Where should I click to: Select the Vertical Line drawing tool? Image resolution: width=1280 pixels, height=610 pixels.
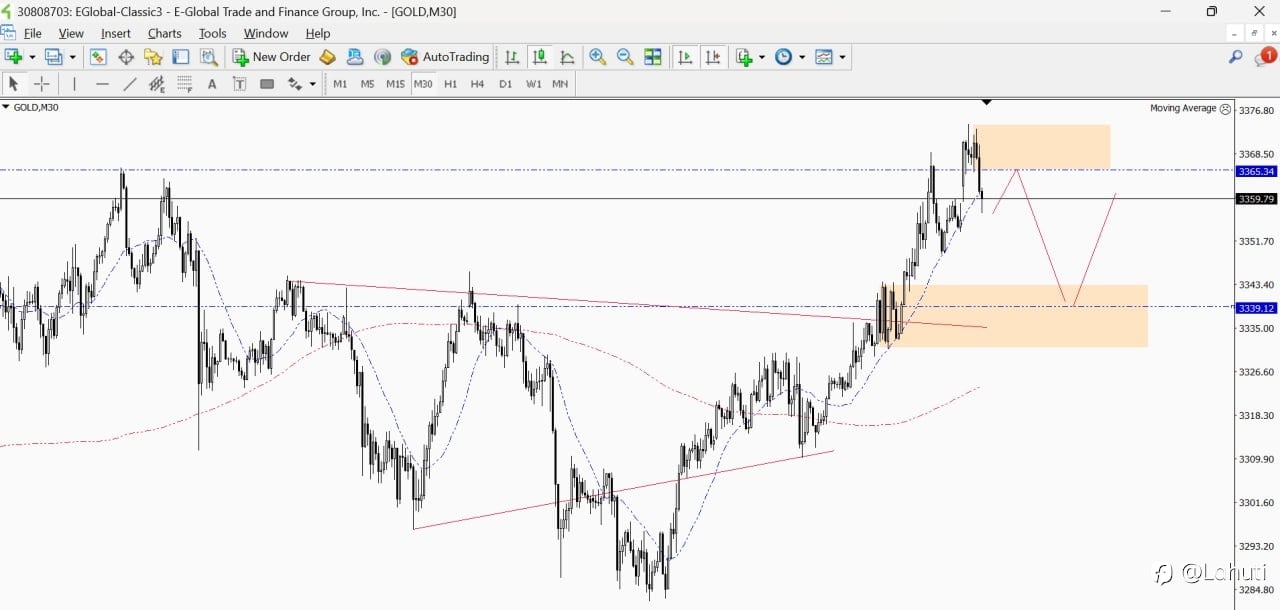coord(74,84)
